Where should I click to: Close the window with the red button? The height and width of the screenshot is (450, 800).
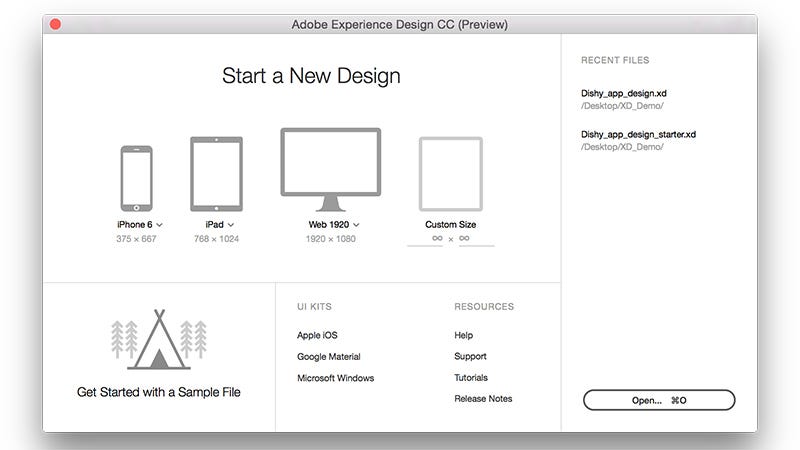pyautogui.click(x=55, y=24)
